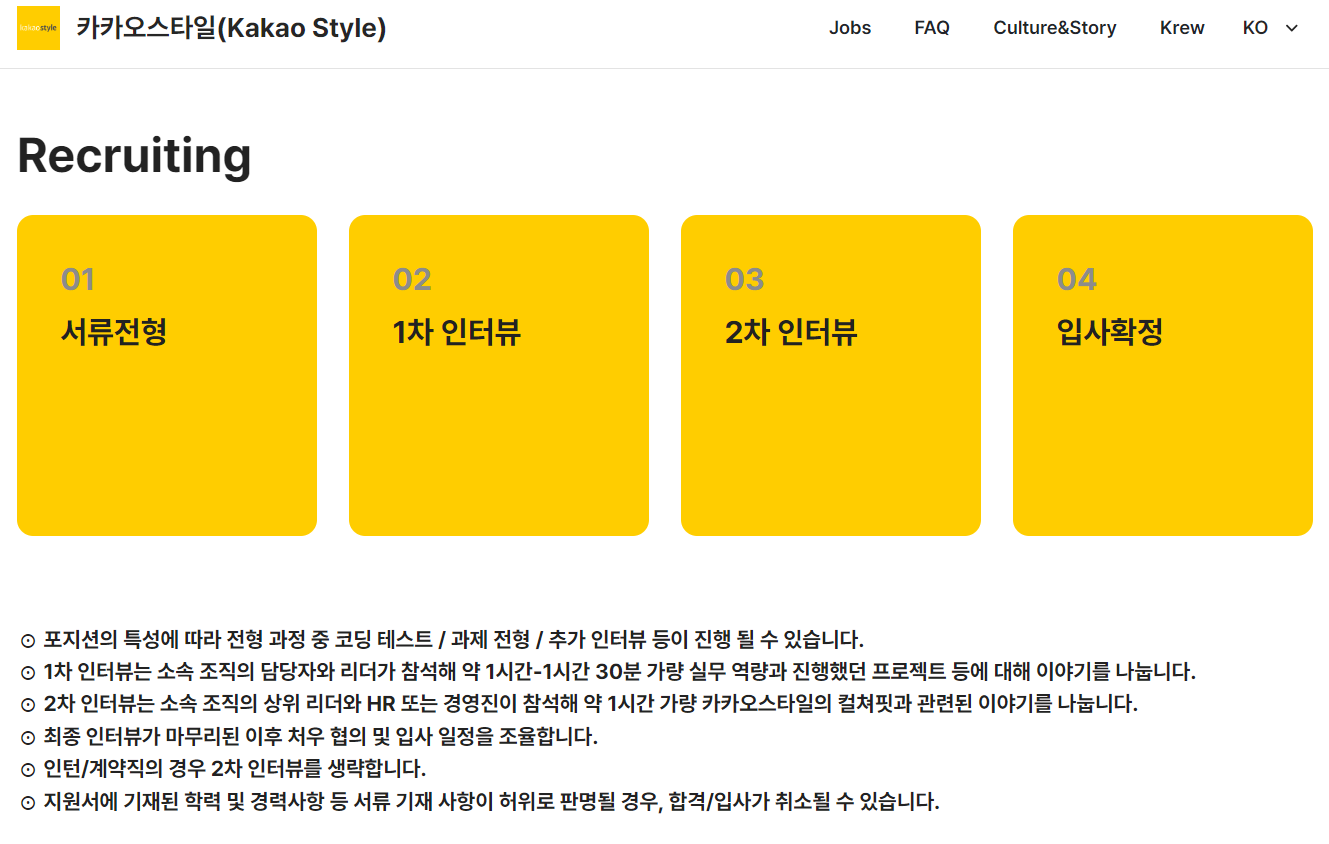Select the 02 1차 인터뷰 card
Image resolution: width=1329 pixels, height=844 pixels.
coord(499,375)
